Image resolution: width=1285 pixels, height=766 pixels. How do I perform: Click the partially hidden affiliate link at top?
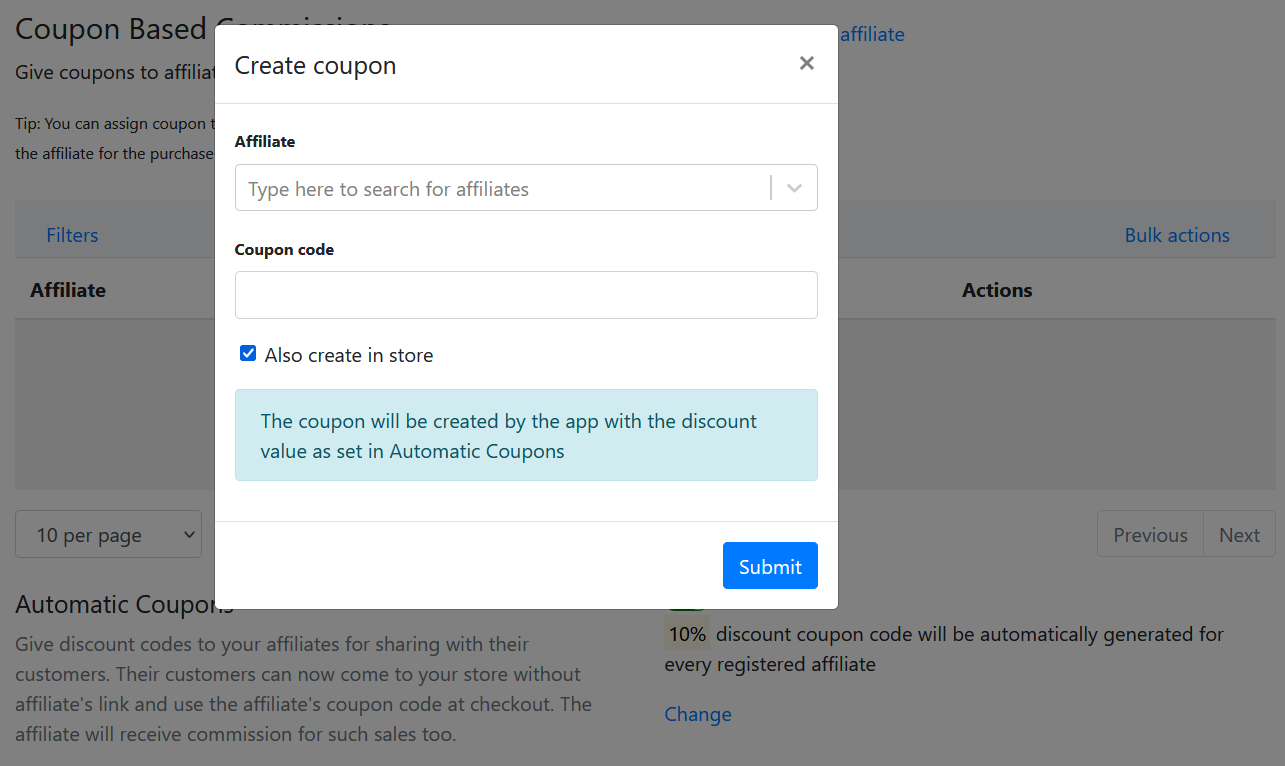coord(872,34)
